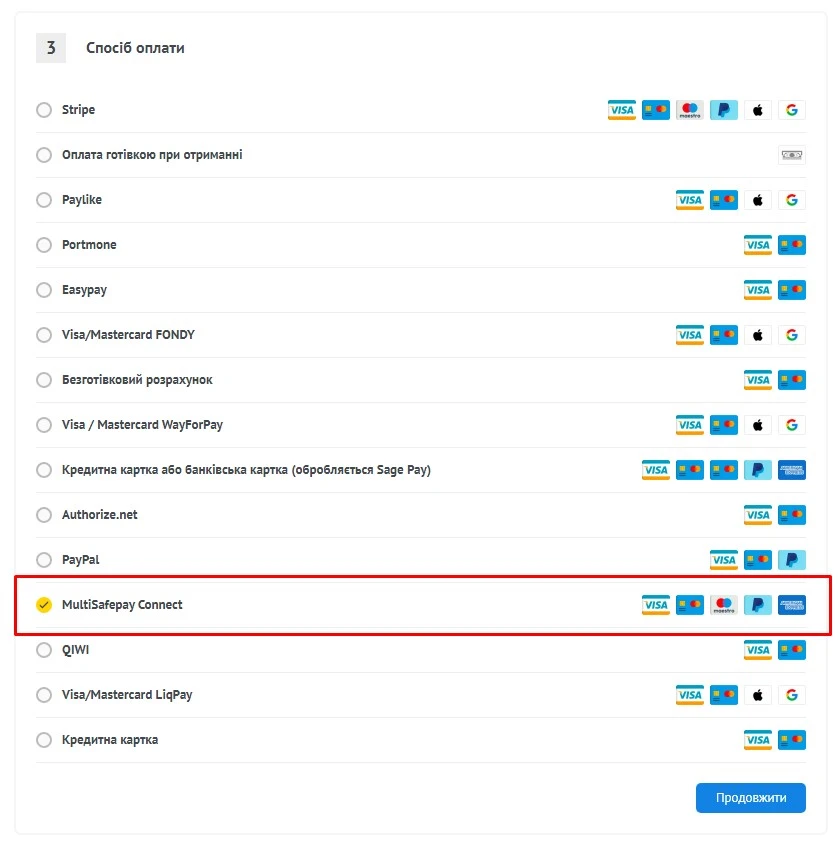Viewport: 840px width, 848px height.
Task: Select Безготівковий розрахунок payment option
Action: pos(44,380)
